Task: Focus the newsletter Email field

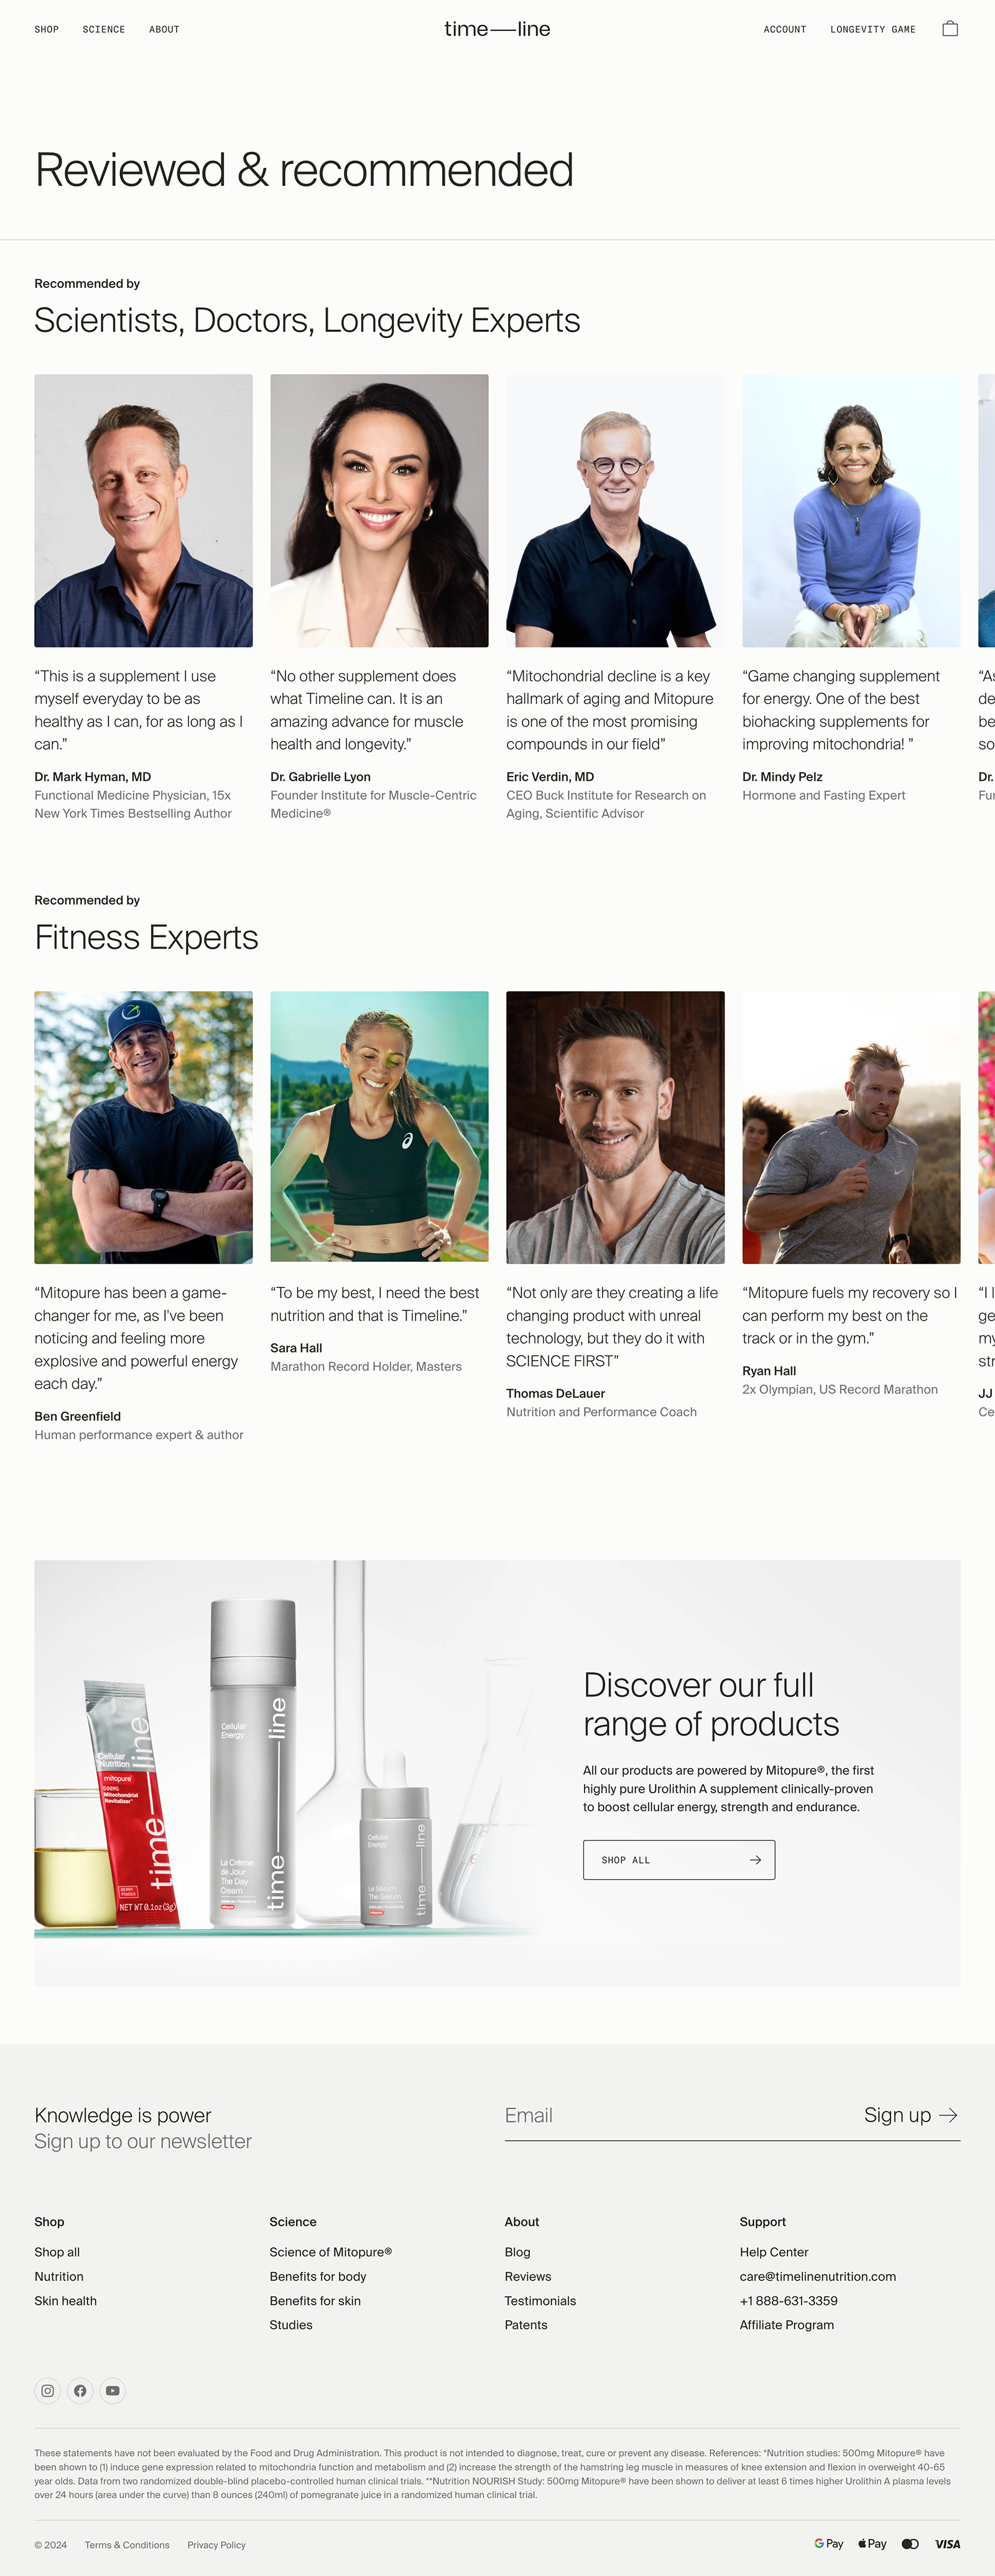Action: tap(670, 2115)
